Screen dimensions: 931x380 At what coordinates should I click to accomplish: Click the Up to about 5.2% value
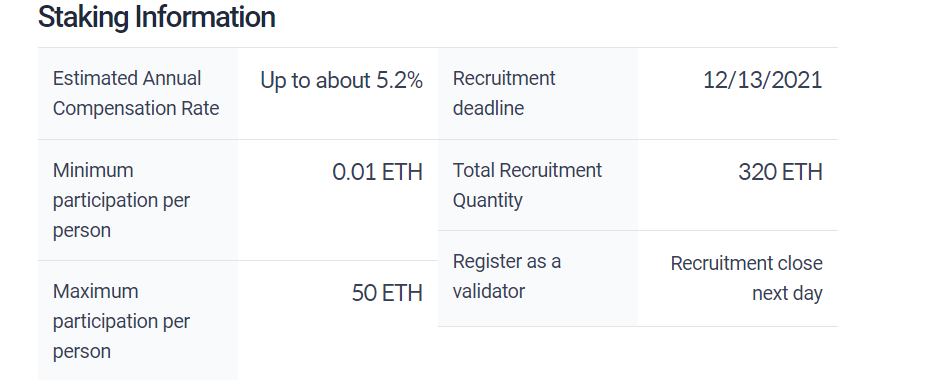(x=341, y=81)
